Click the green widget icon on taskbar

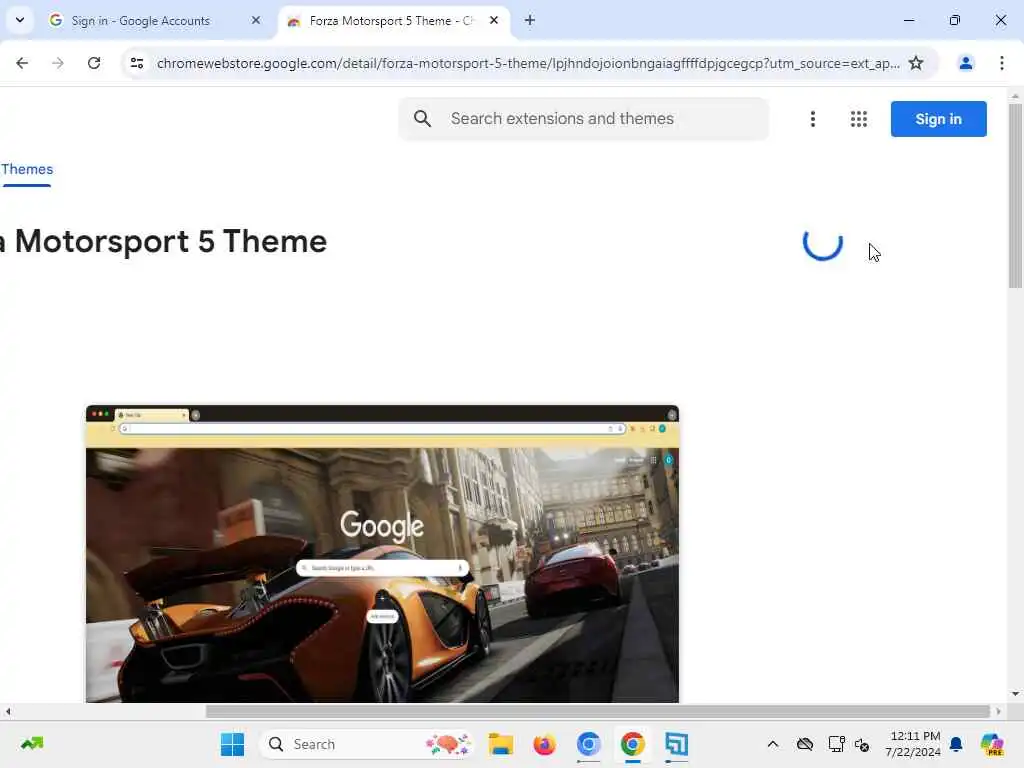(32, 744)
